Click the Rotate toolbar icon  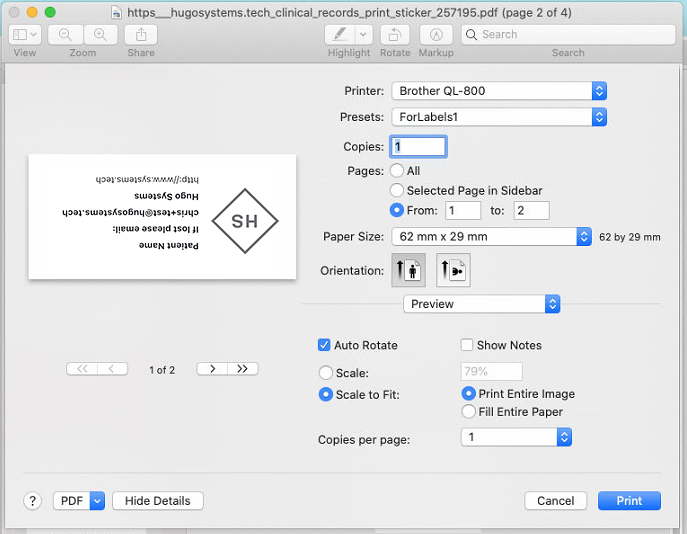click(x=395, y=34)
